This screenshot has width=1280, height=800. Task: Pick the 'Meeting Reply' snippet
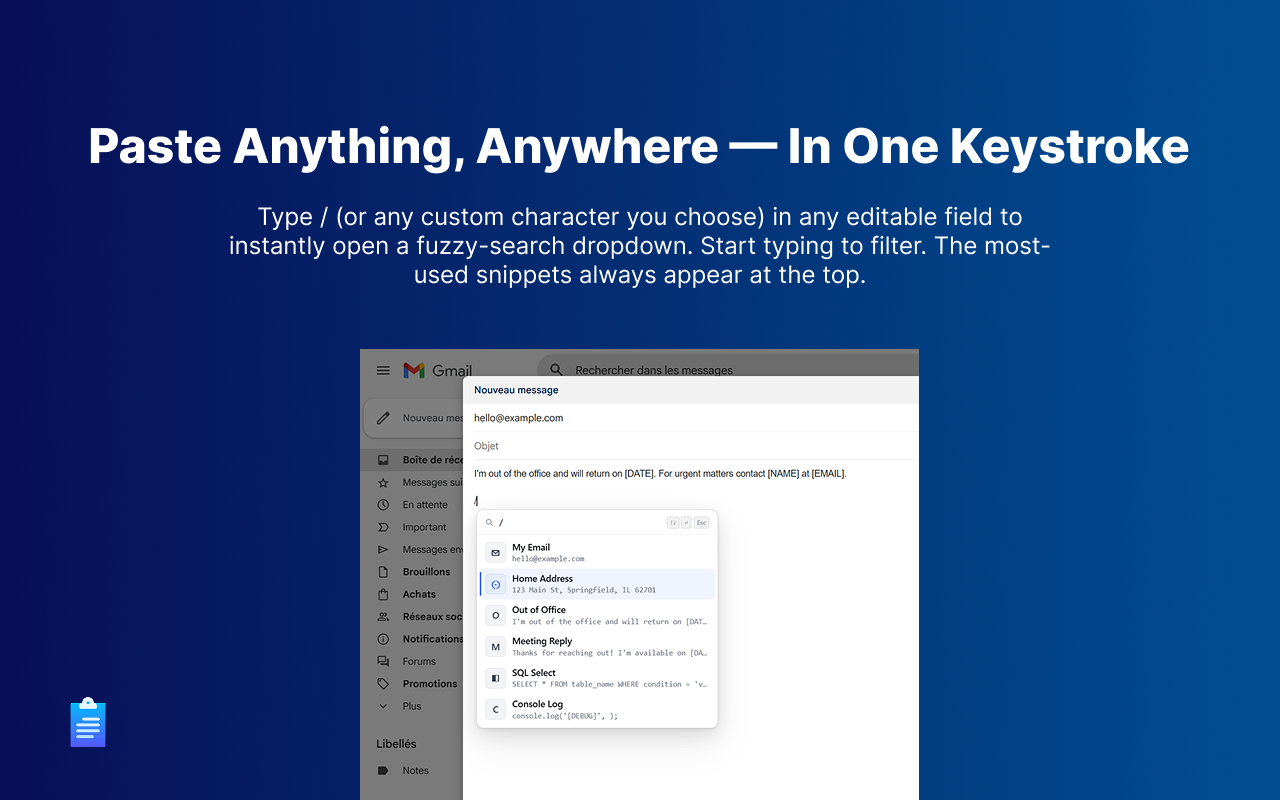597,647
